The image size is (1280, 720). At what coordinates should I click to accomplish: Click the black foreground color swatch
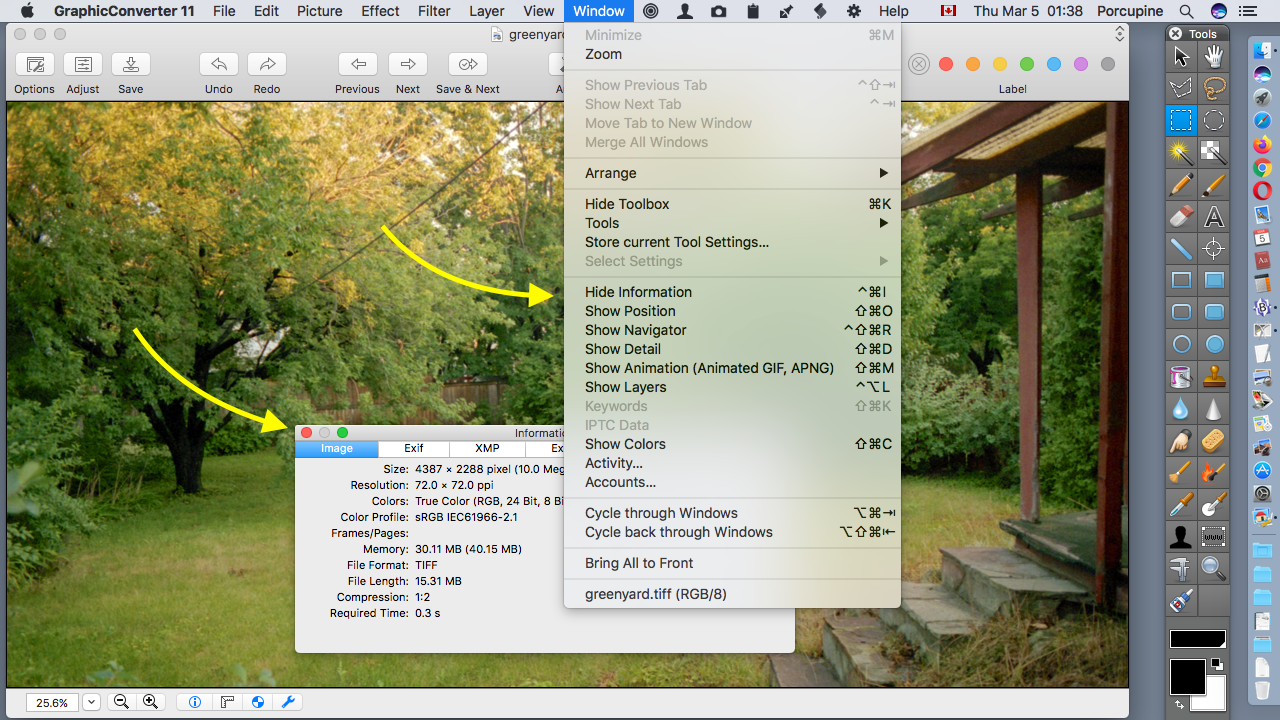point(1187,676)
